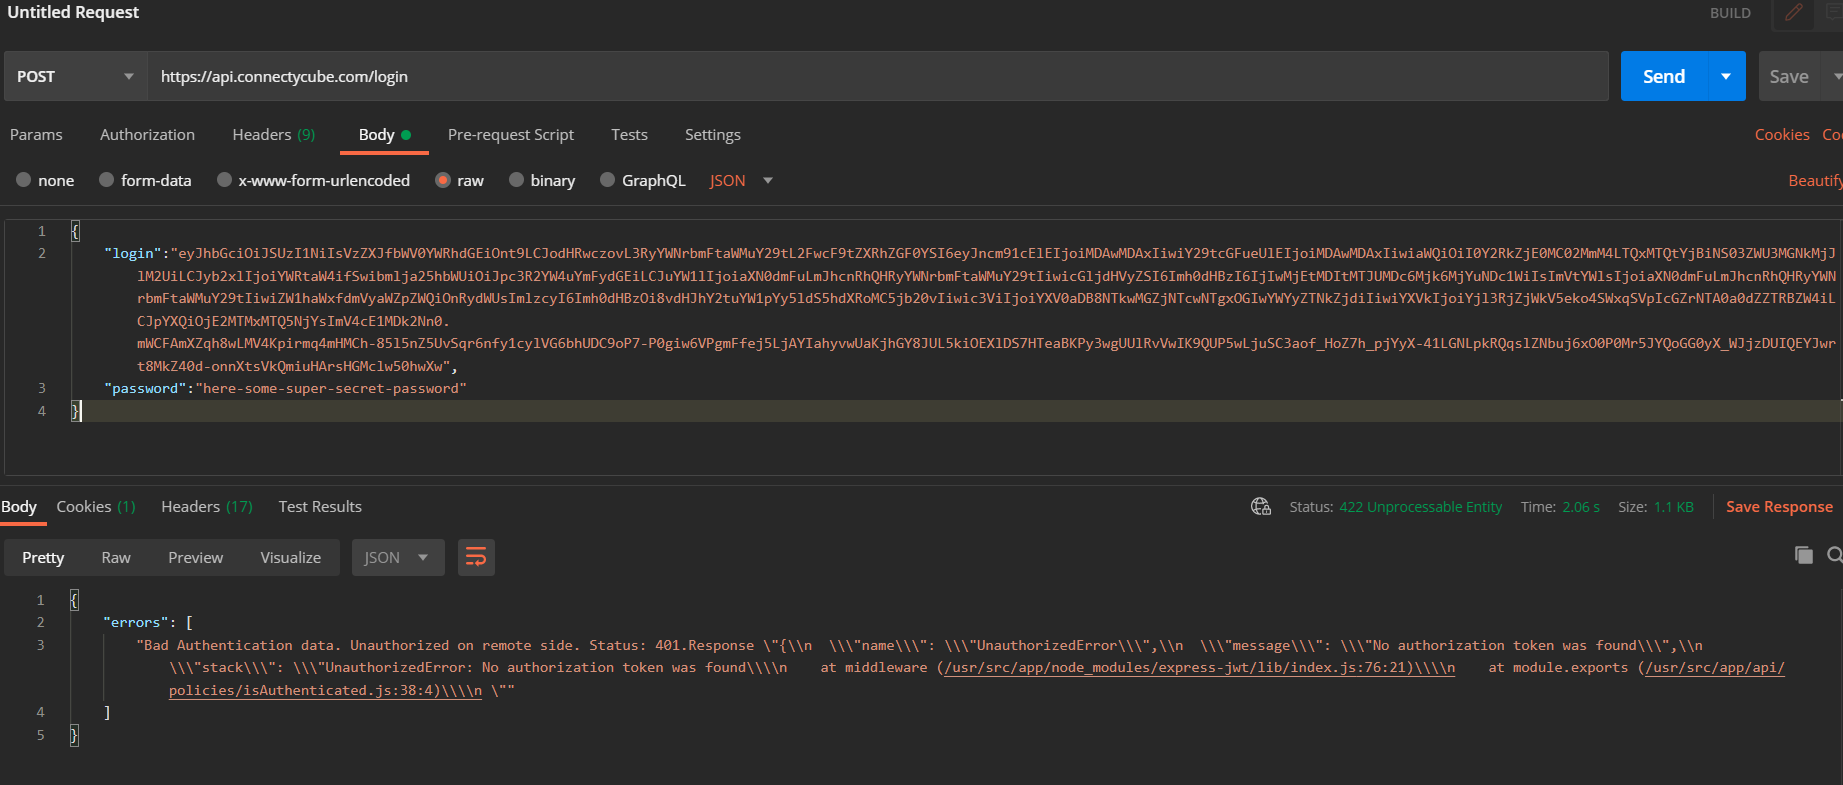Select the none body type radio

coord(24,180)
